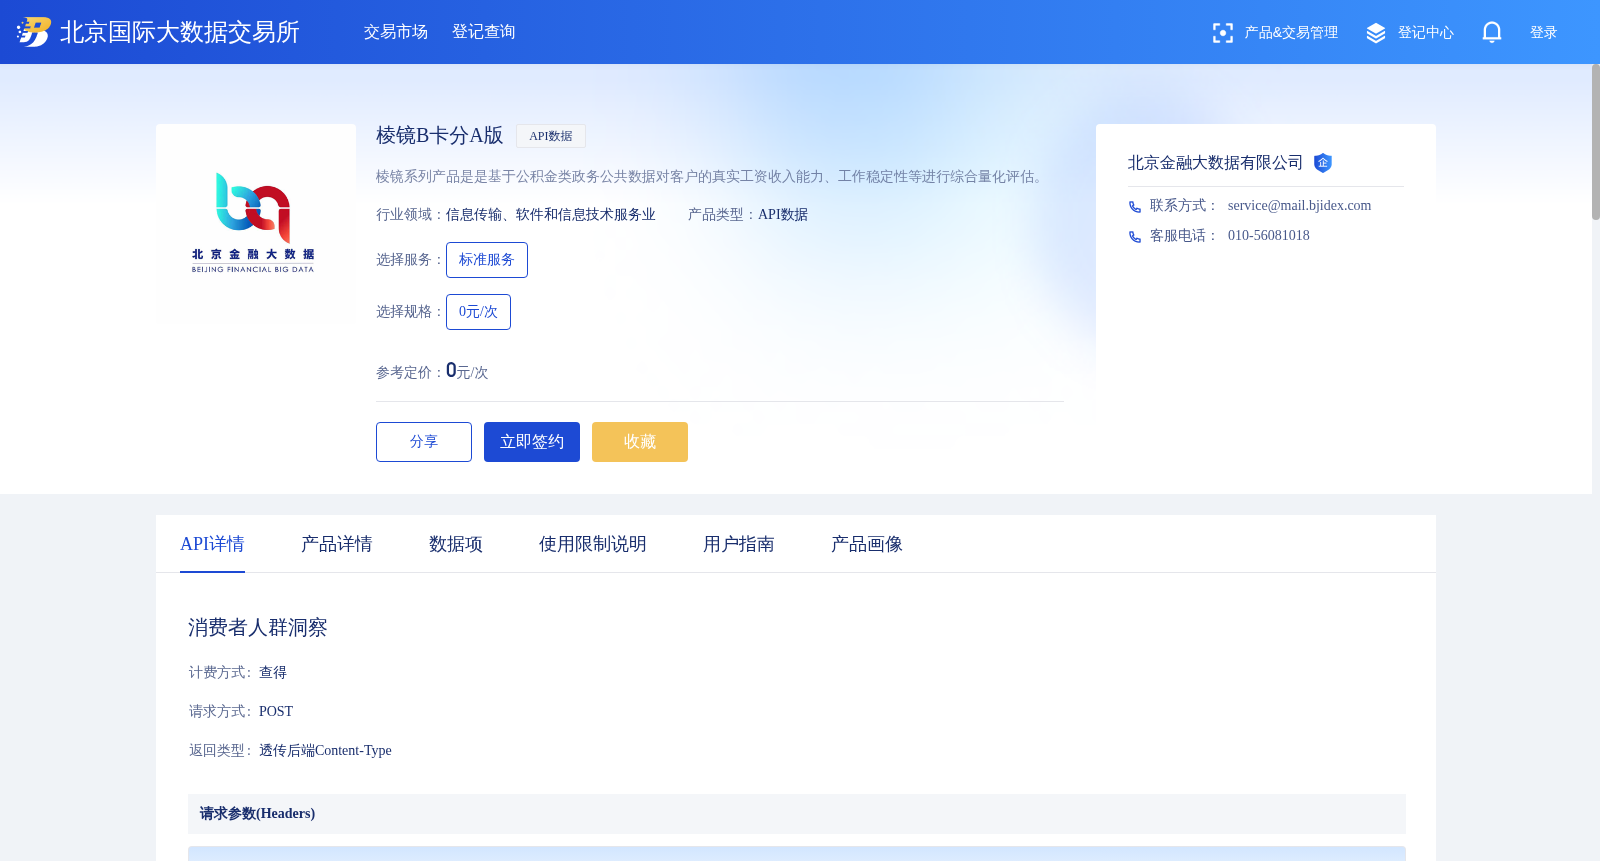
Task: Select the 0元/次 specification option
Action: (478, 312)
